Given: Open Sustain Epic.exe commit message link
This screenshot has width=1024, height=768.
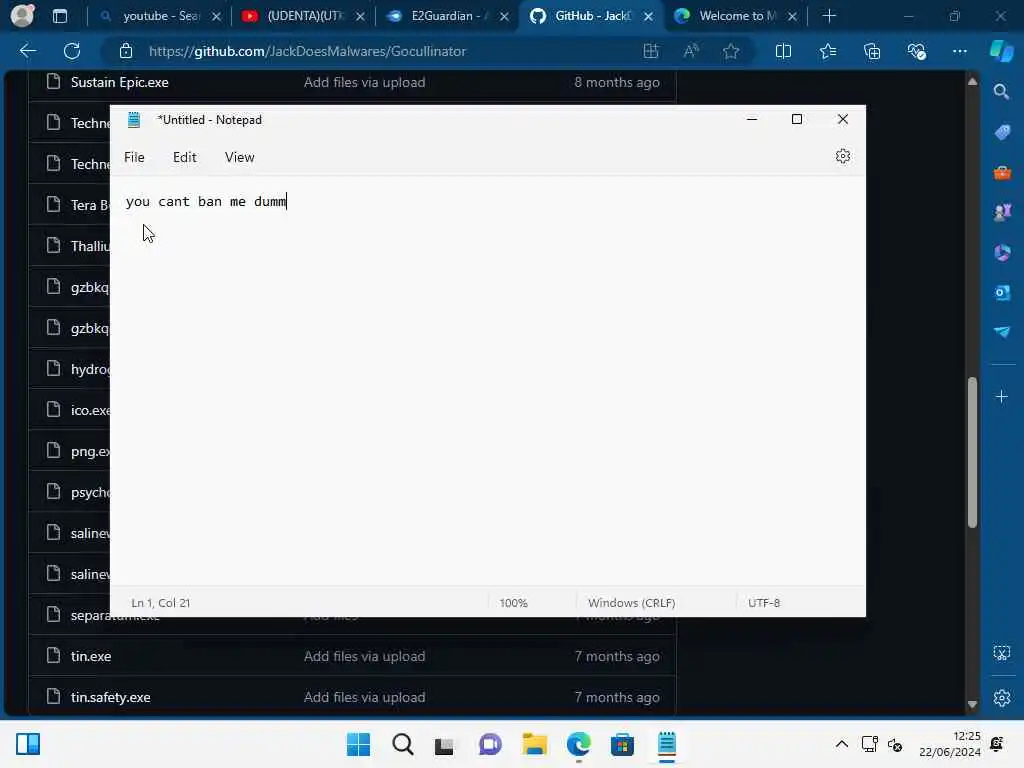Looking at the screenshot, I should [x=364, y=82].
